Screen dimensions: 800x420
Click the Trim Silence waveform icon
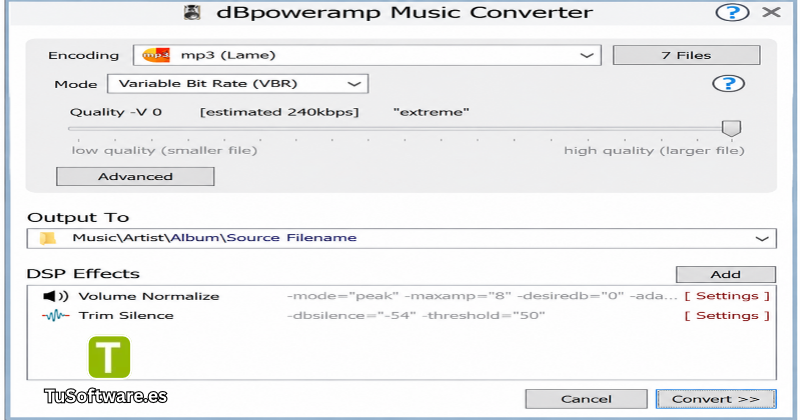pyautogui.click(x=56, y=316)
